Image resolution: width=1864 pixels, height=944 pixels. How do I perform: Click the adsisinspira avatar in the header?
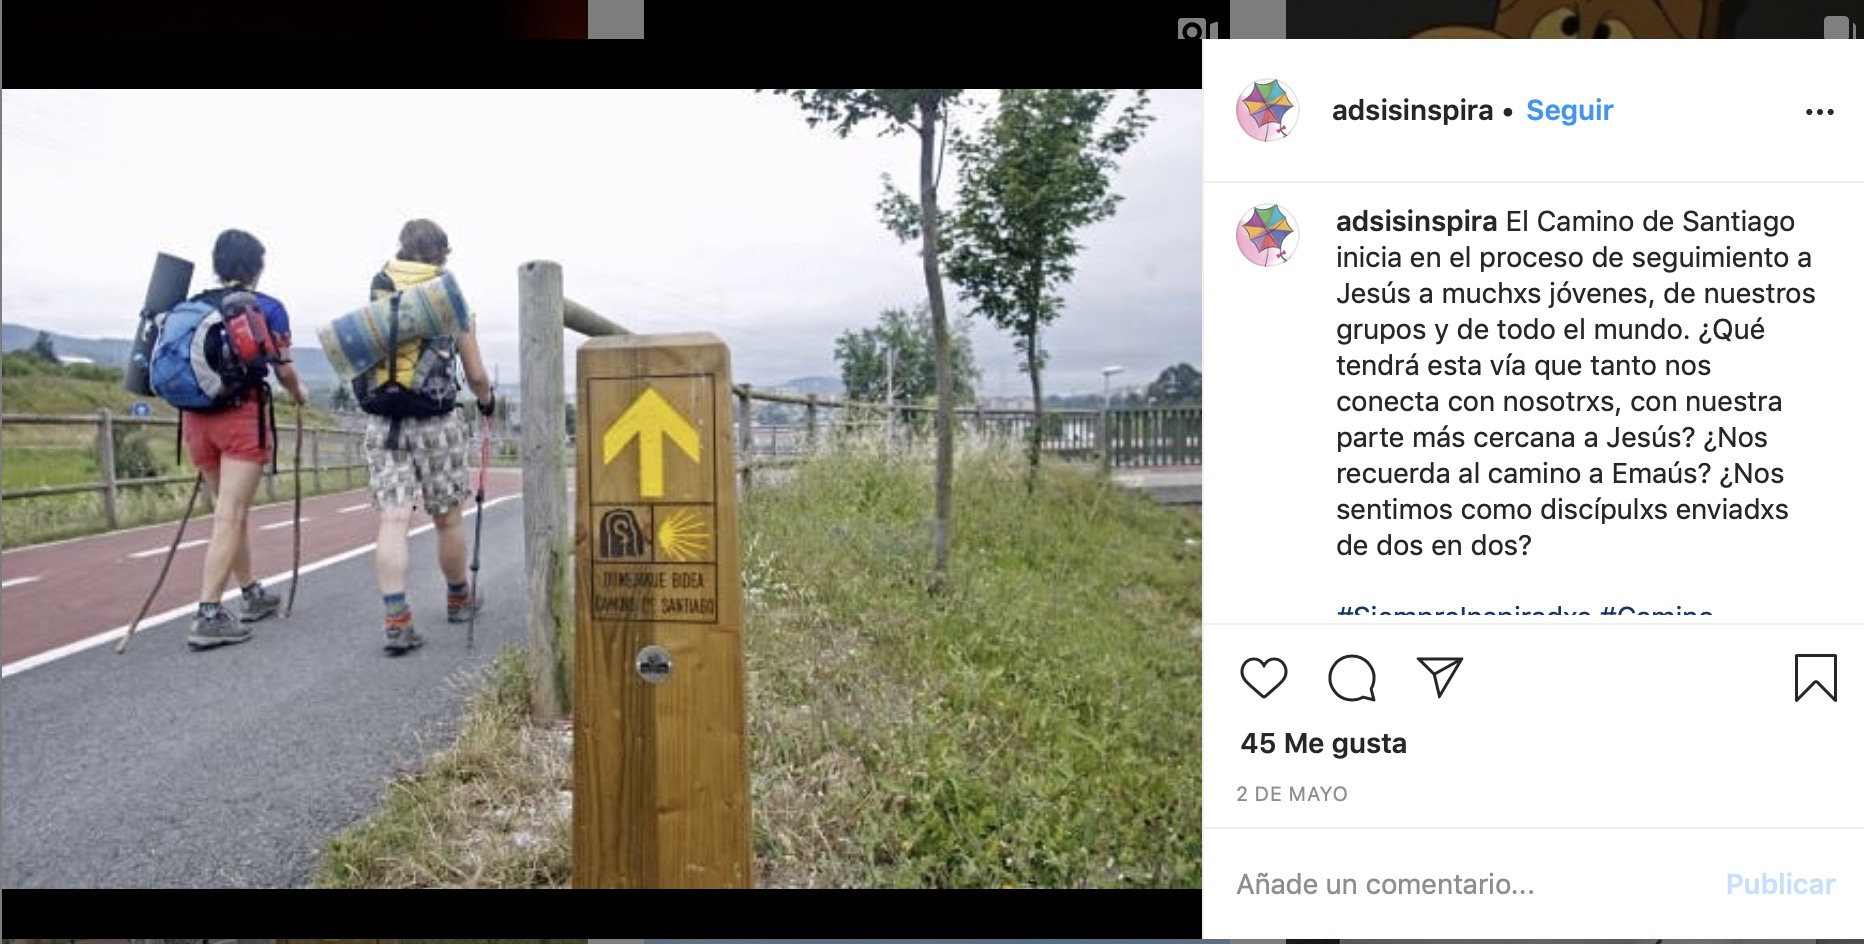coord(1267,110)
